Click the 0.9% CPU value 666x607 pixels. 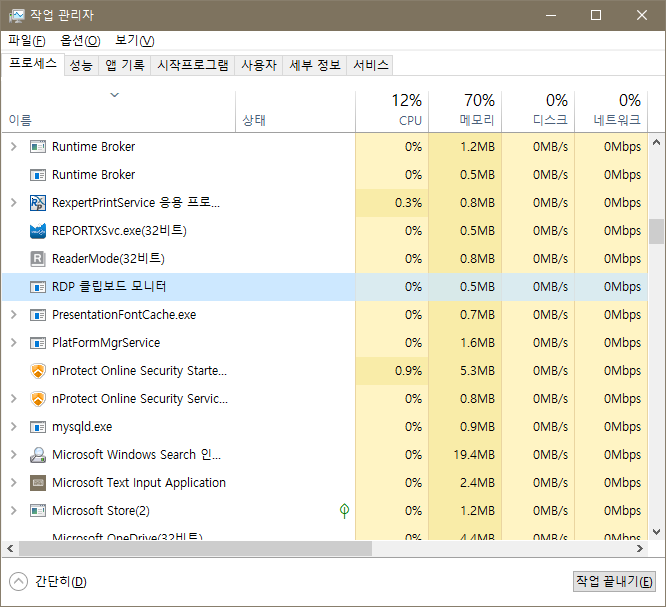click(409, 371)
